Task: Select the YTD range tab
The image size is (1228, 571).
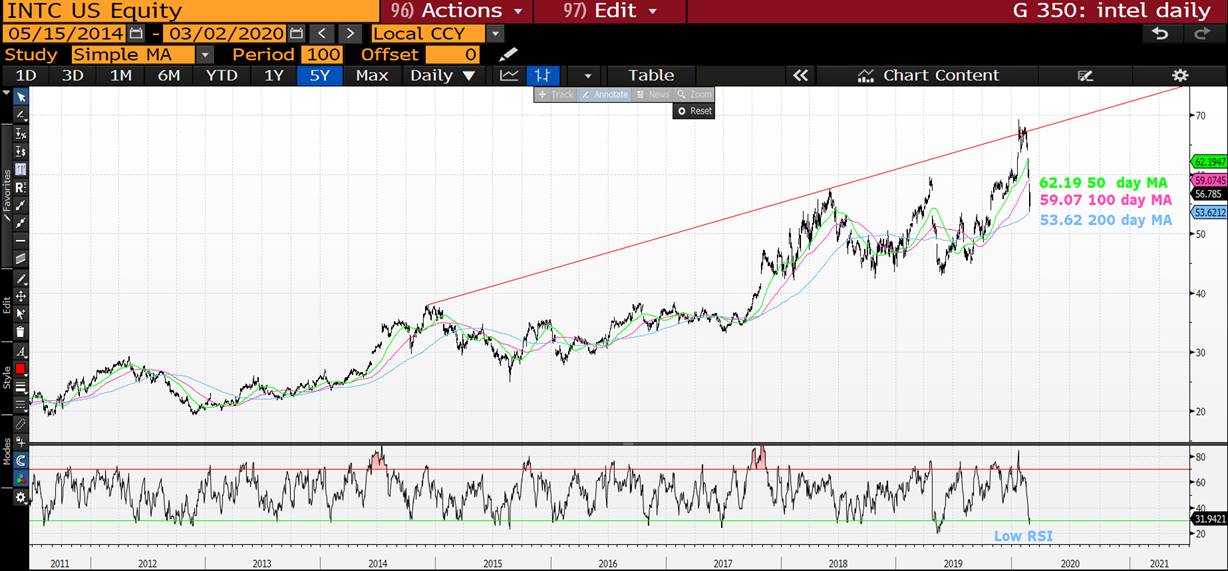Action: point(221,75)
